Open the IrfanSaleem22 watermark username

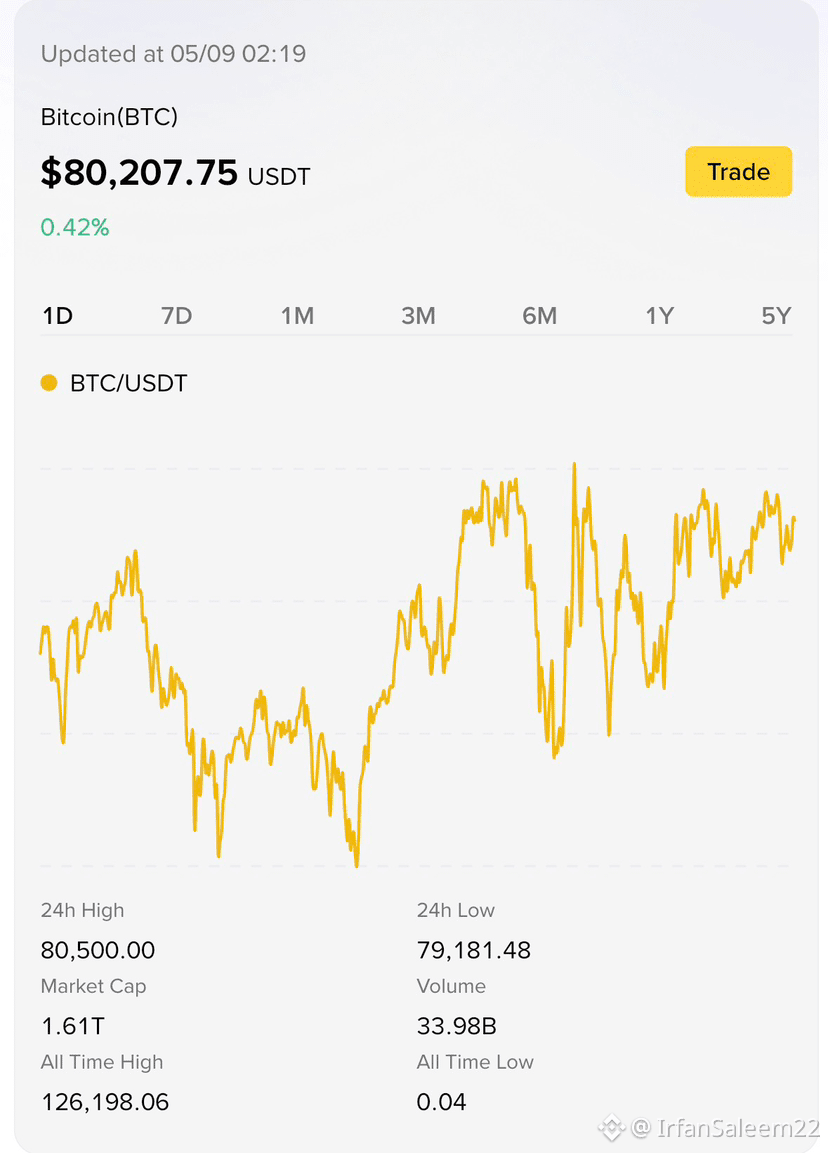pyautogui.click(x=738, y=1127)
